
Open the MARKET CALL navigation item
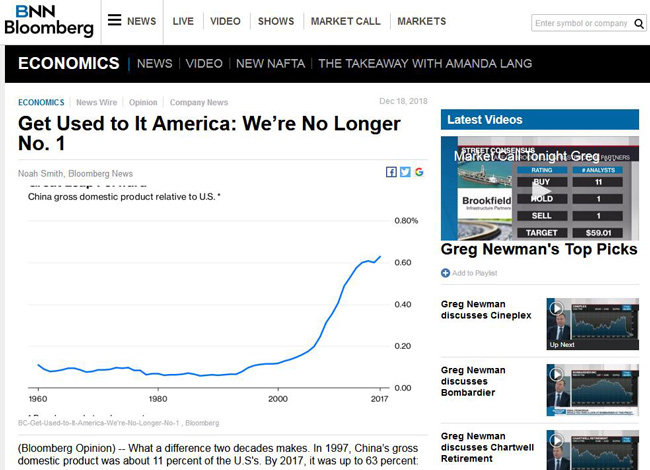point(346,21)
